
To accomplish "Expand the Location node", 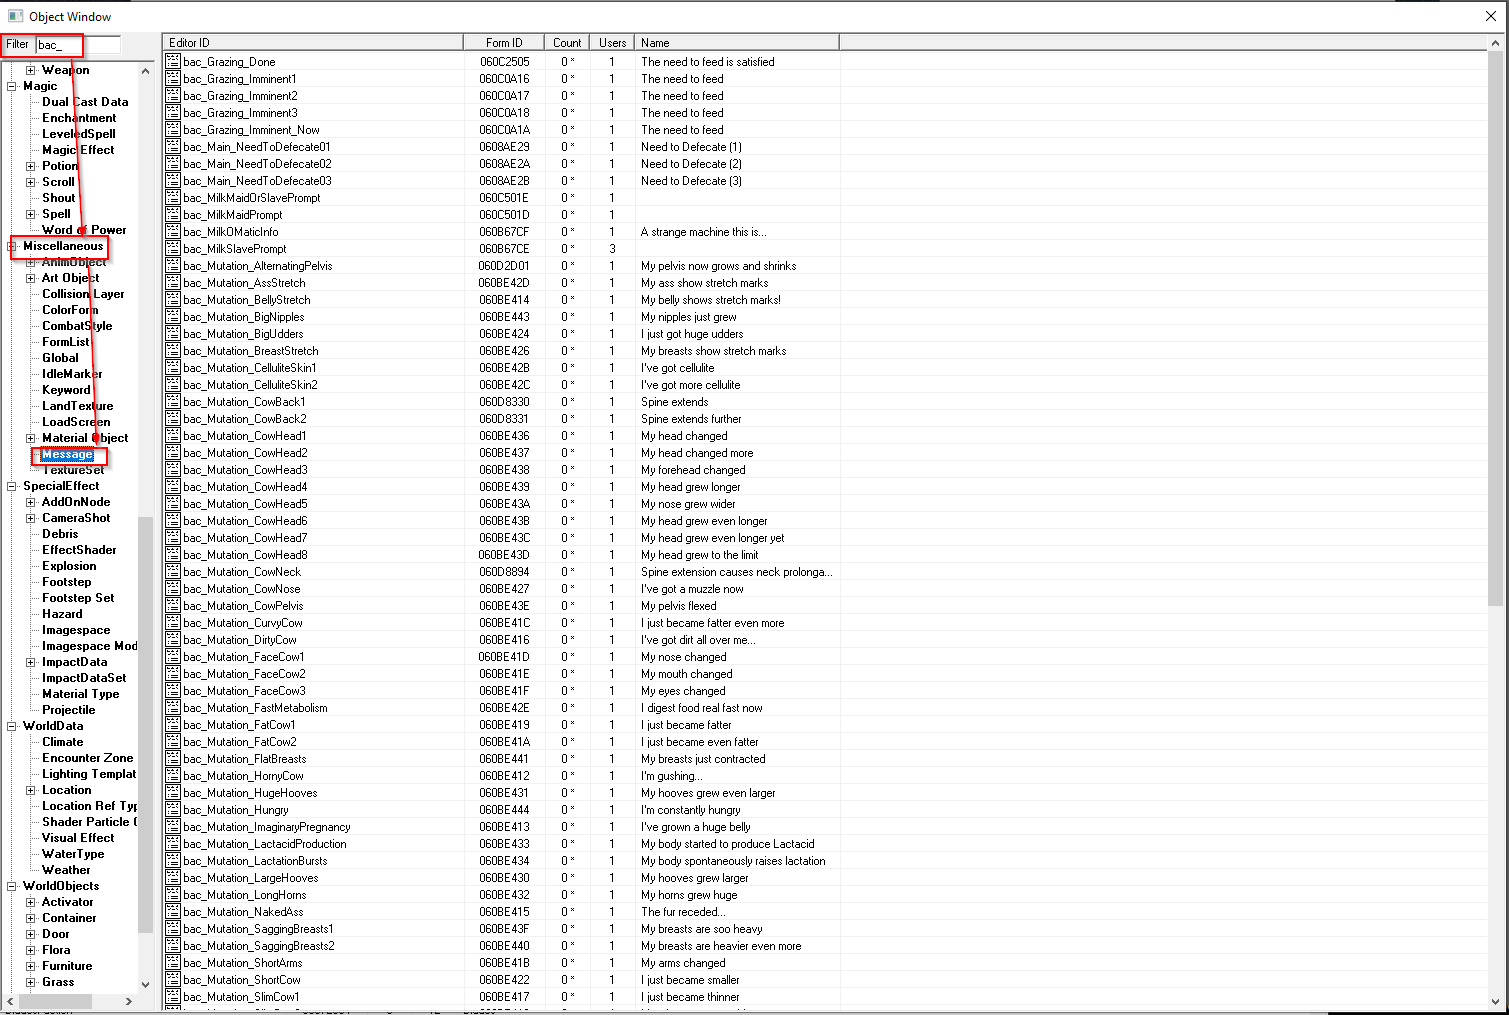I will coord(31,790).
